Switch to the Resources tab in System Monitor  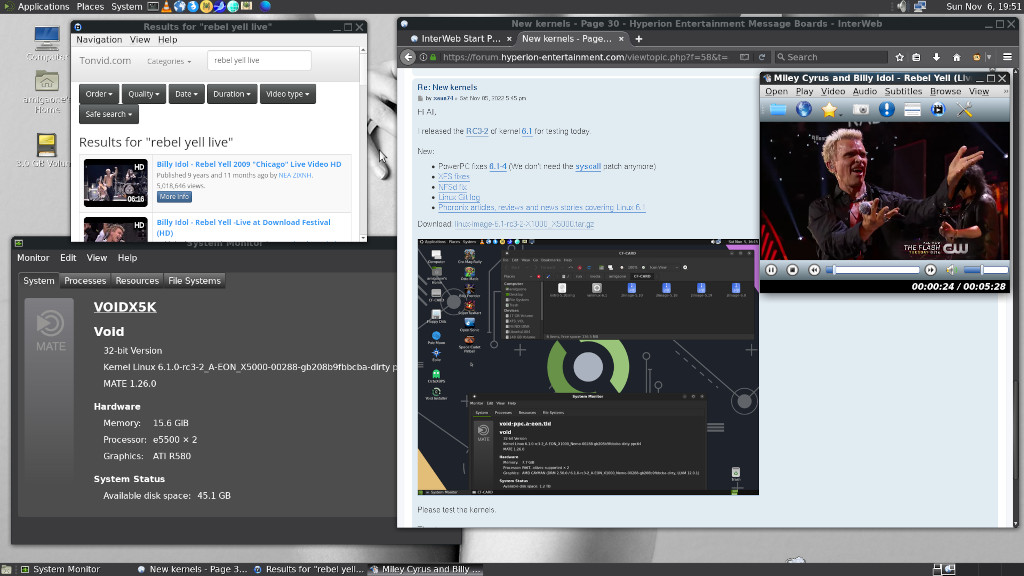(137, 281)
